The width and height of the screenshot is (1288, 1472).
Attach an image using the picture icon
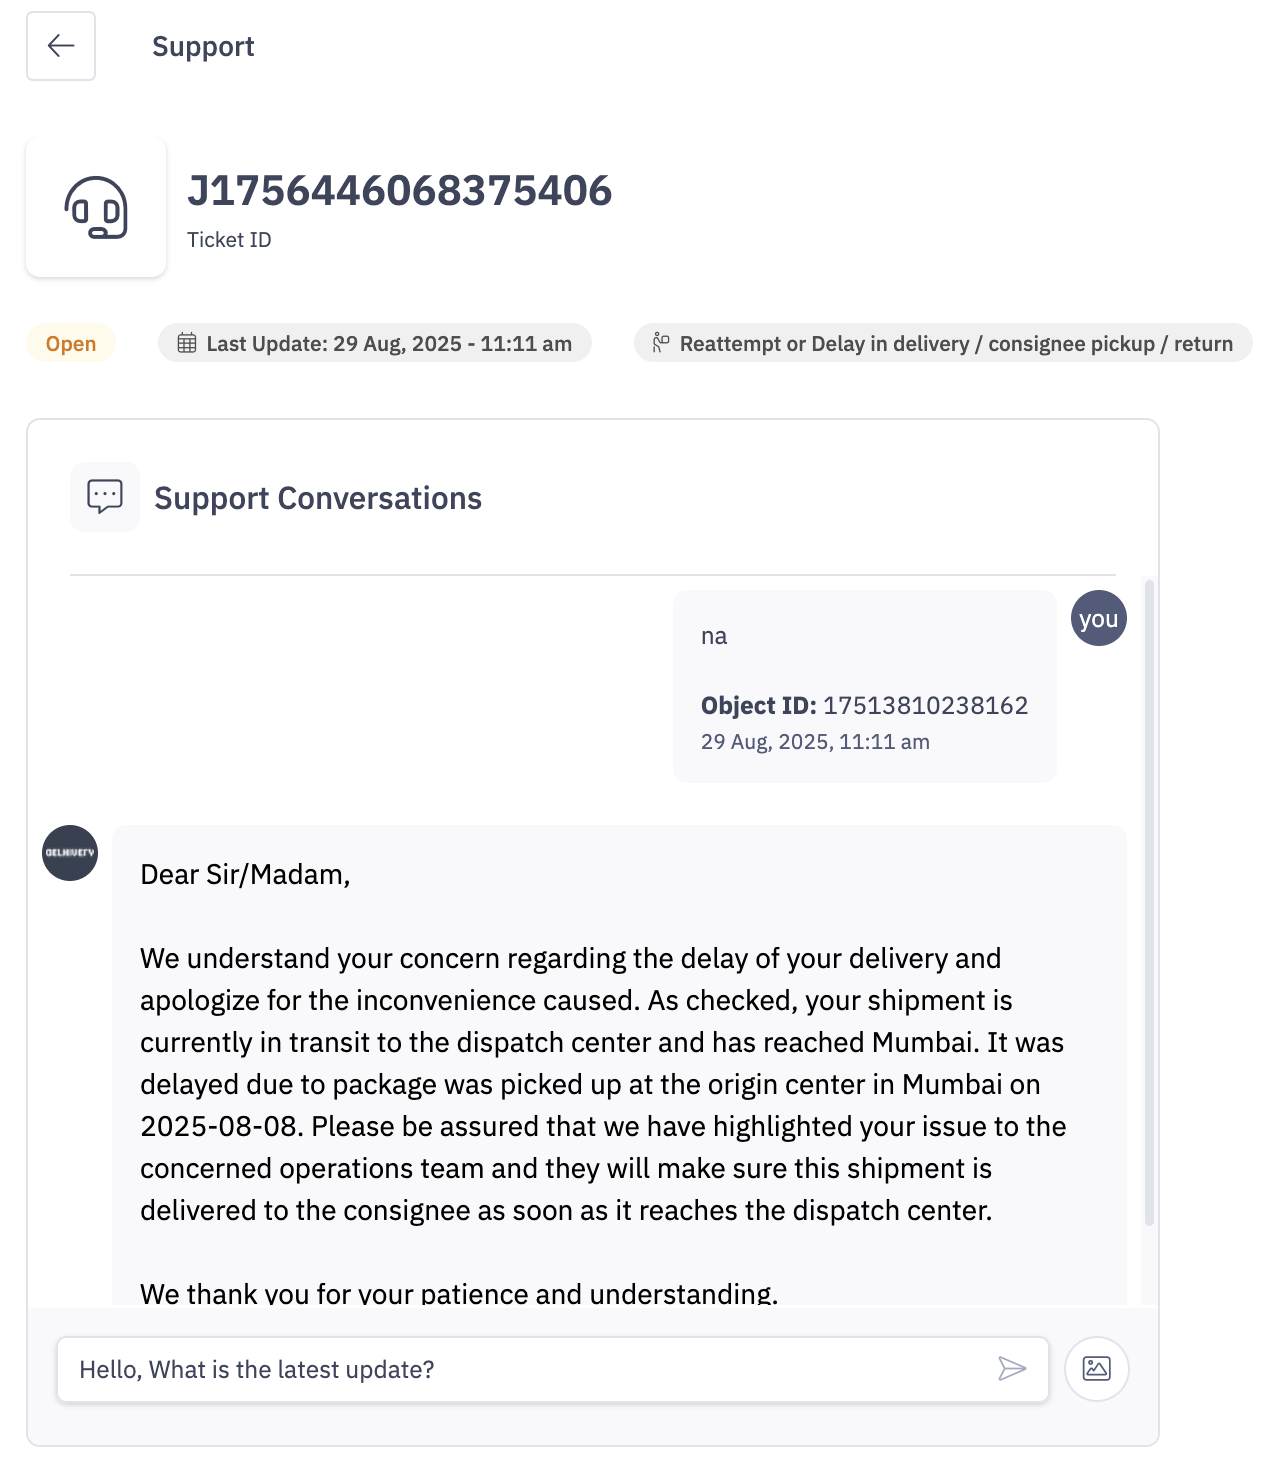pos(1097,1369)
